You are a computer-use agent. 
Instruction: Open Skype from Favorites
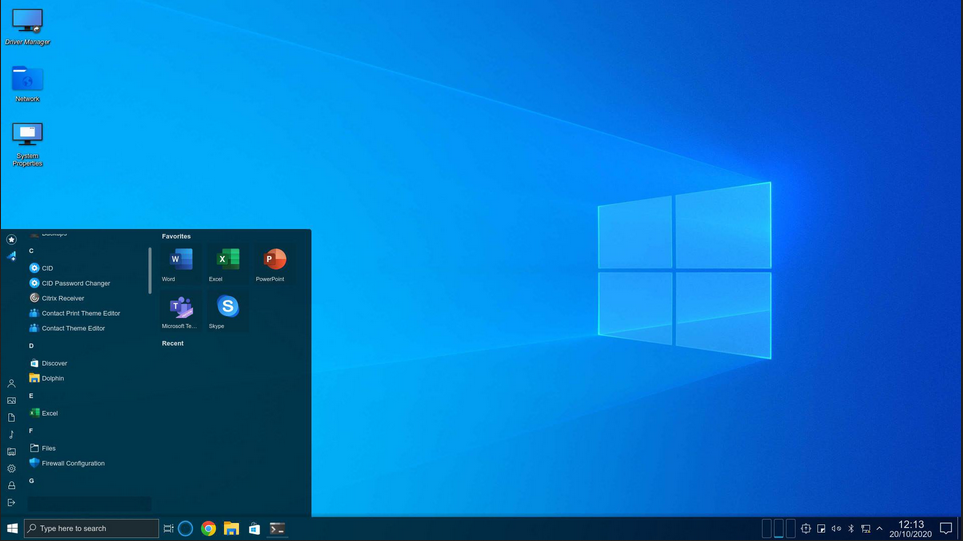coord(228,311)
